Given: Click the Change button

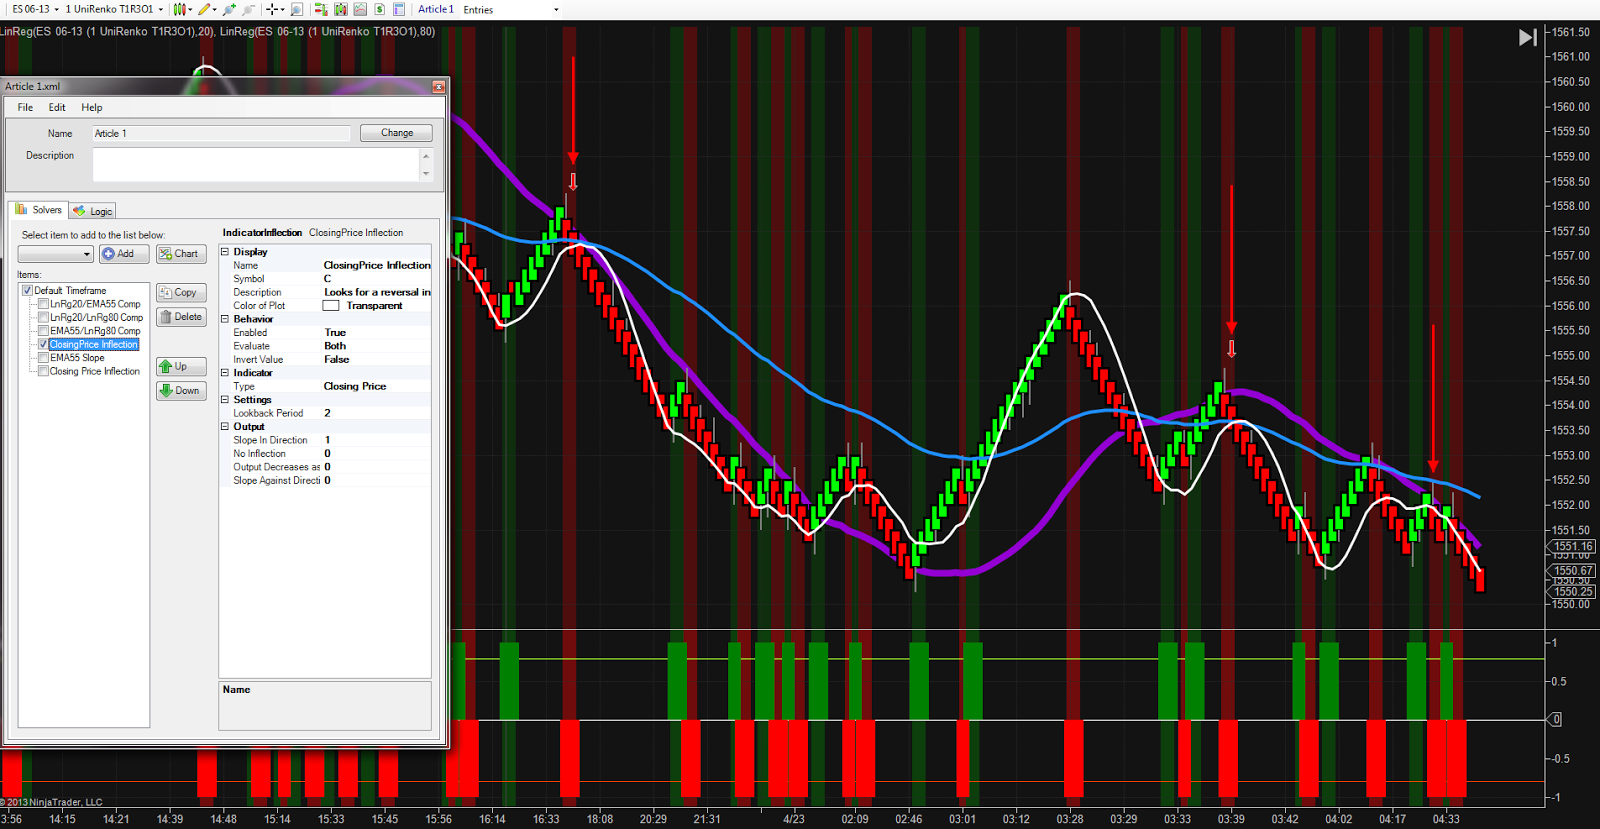Looking at the screenshot, I should pos(396,133).
